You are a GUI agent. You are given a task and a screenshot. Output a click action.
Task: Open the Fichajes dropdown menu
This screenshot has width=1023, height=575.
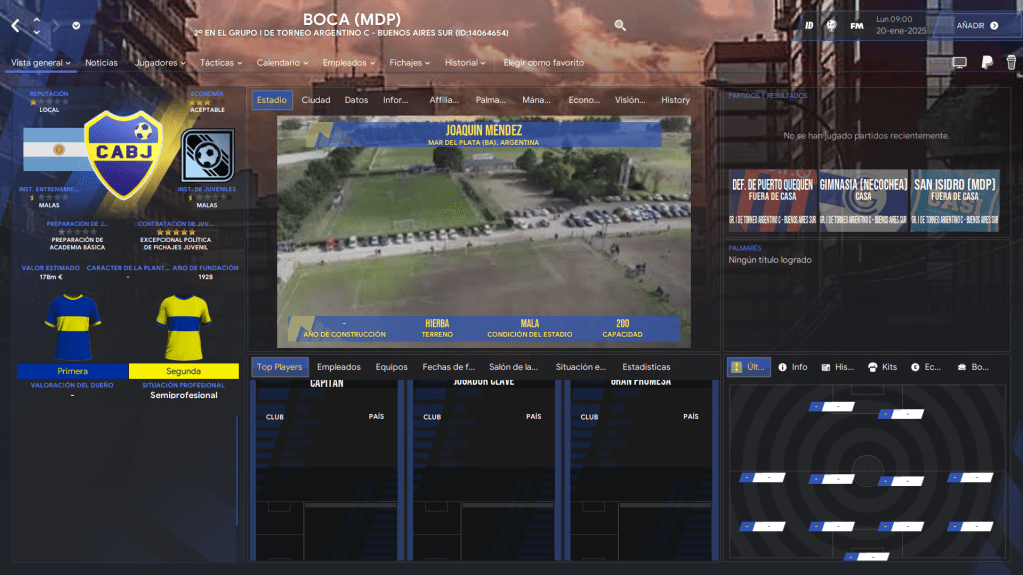pyautogui.click(x=410, y=63)
